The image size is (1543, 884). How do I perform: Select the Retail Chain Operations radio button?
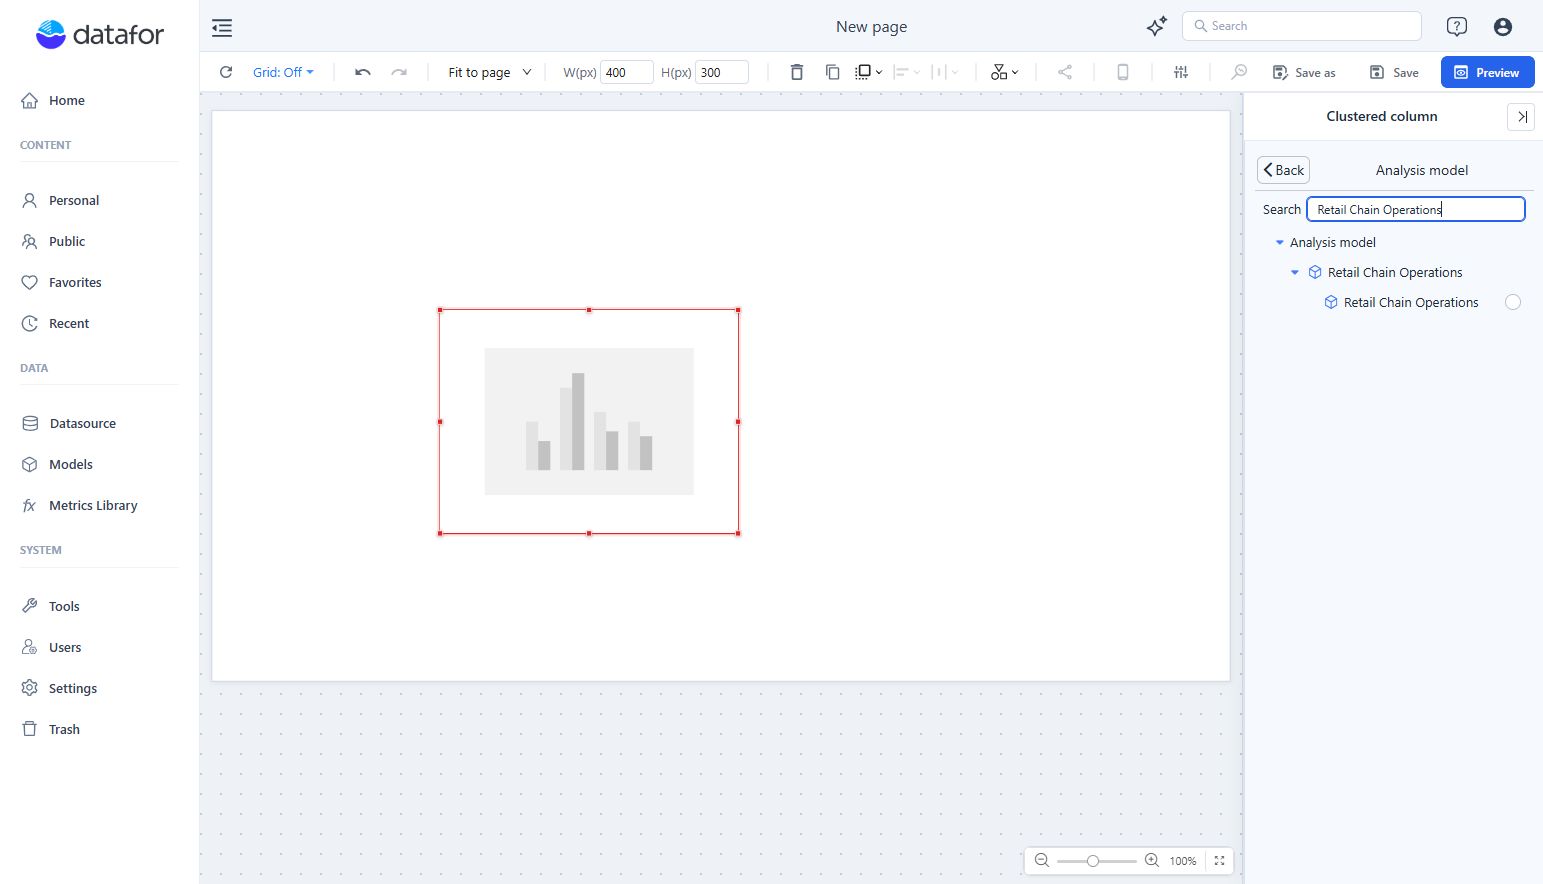[x=1513, y=302]
